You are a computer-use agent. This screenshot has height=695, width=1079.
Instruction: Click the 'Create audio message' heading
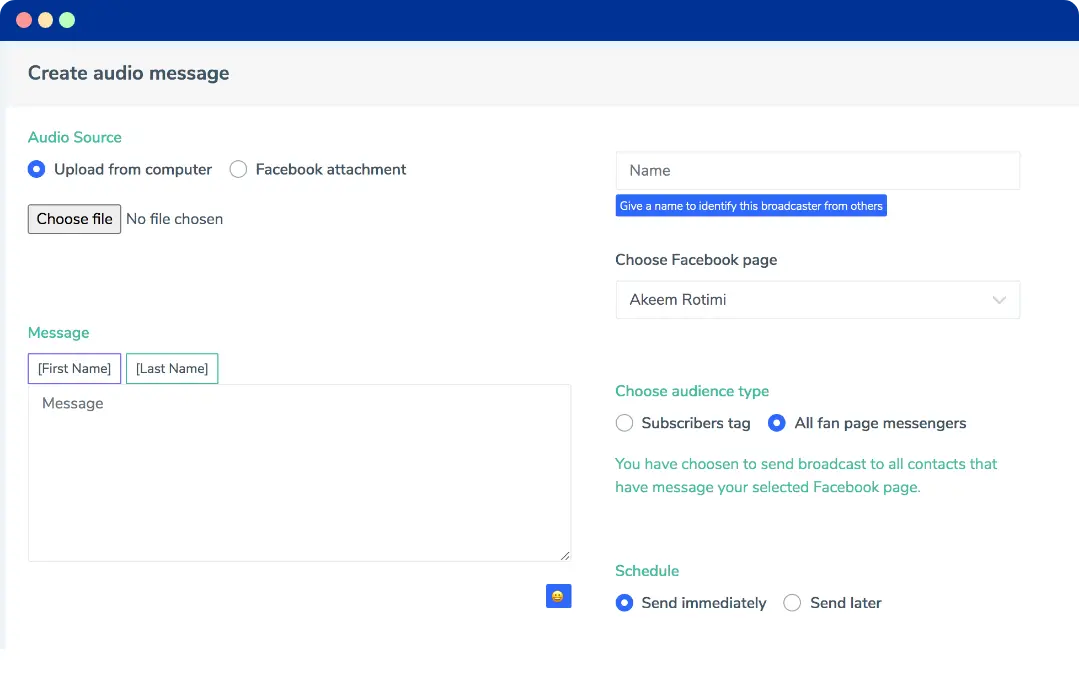pyautogui.click(x=129, y=73)
